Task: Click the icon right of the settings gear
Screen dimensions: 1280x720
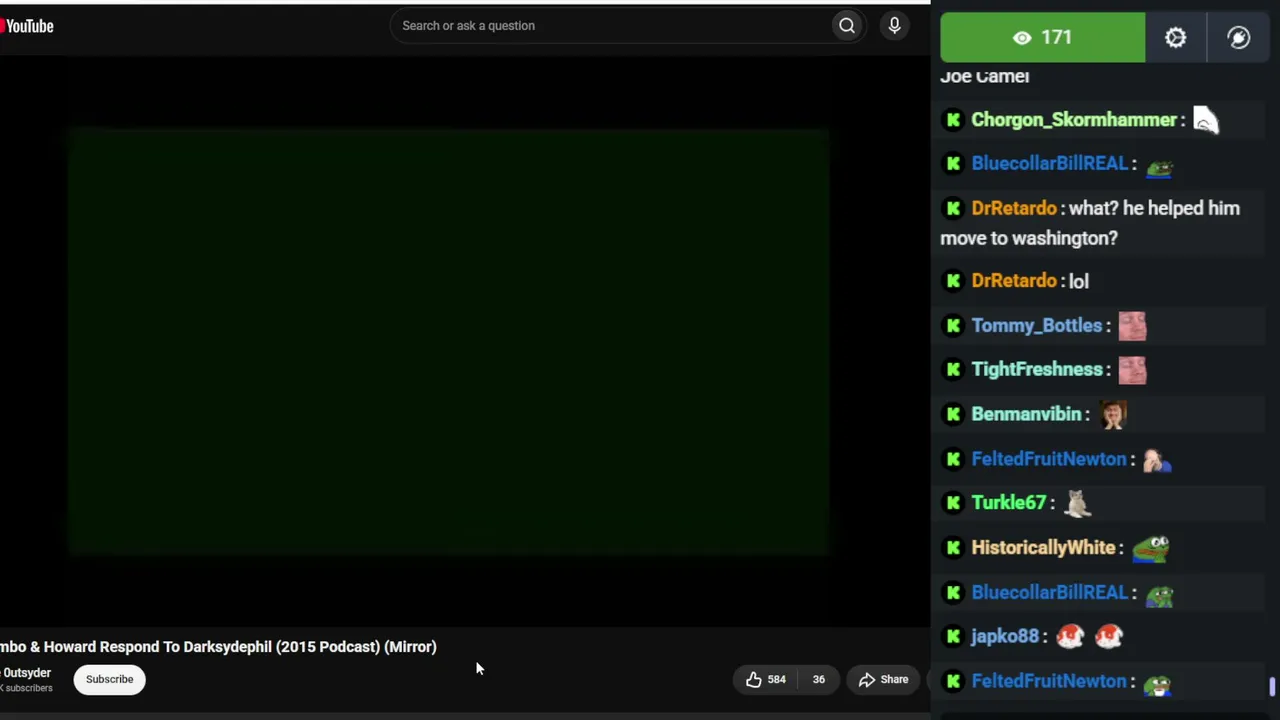Action: pos(1239,37)
